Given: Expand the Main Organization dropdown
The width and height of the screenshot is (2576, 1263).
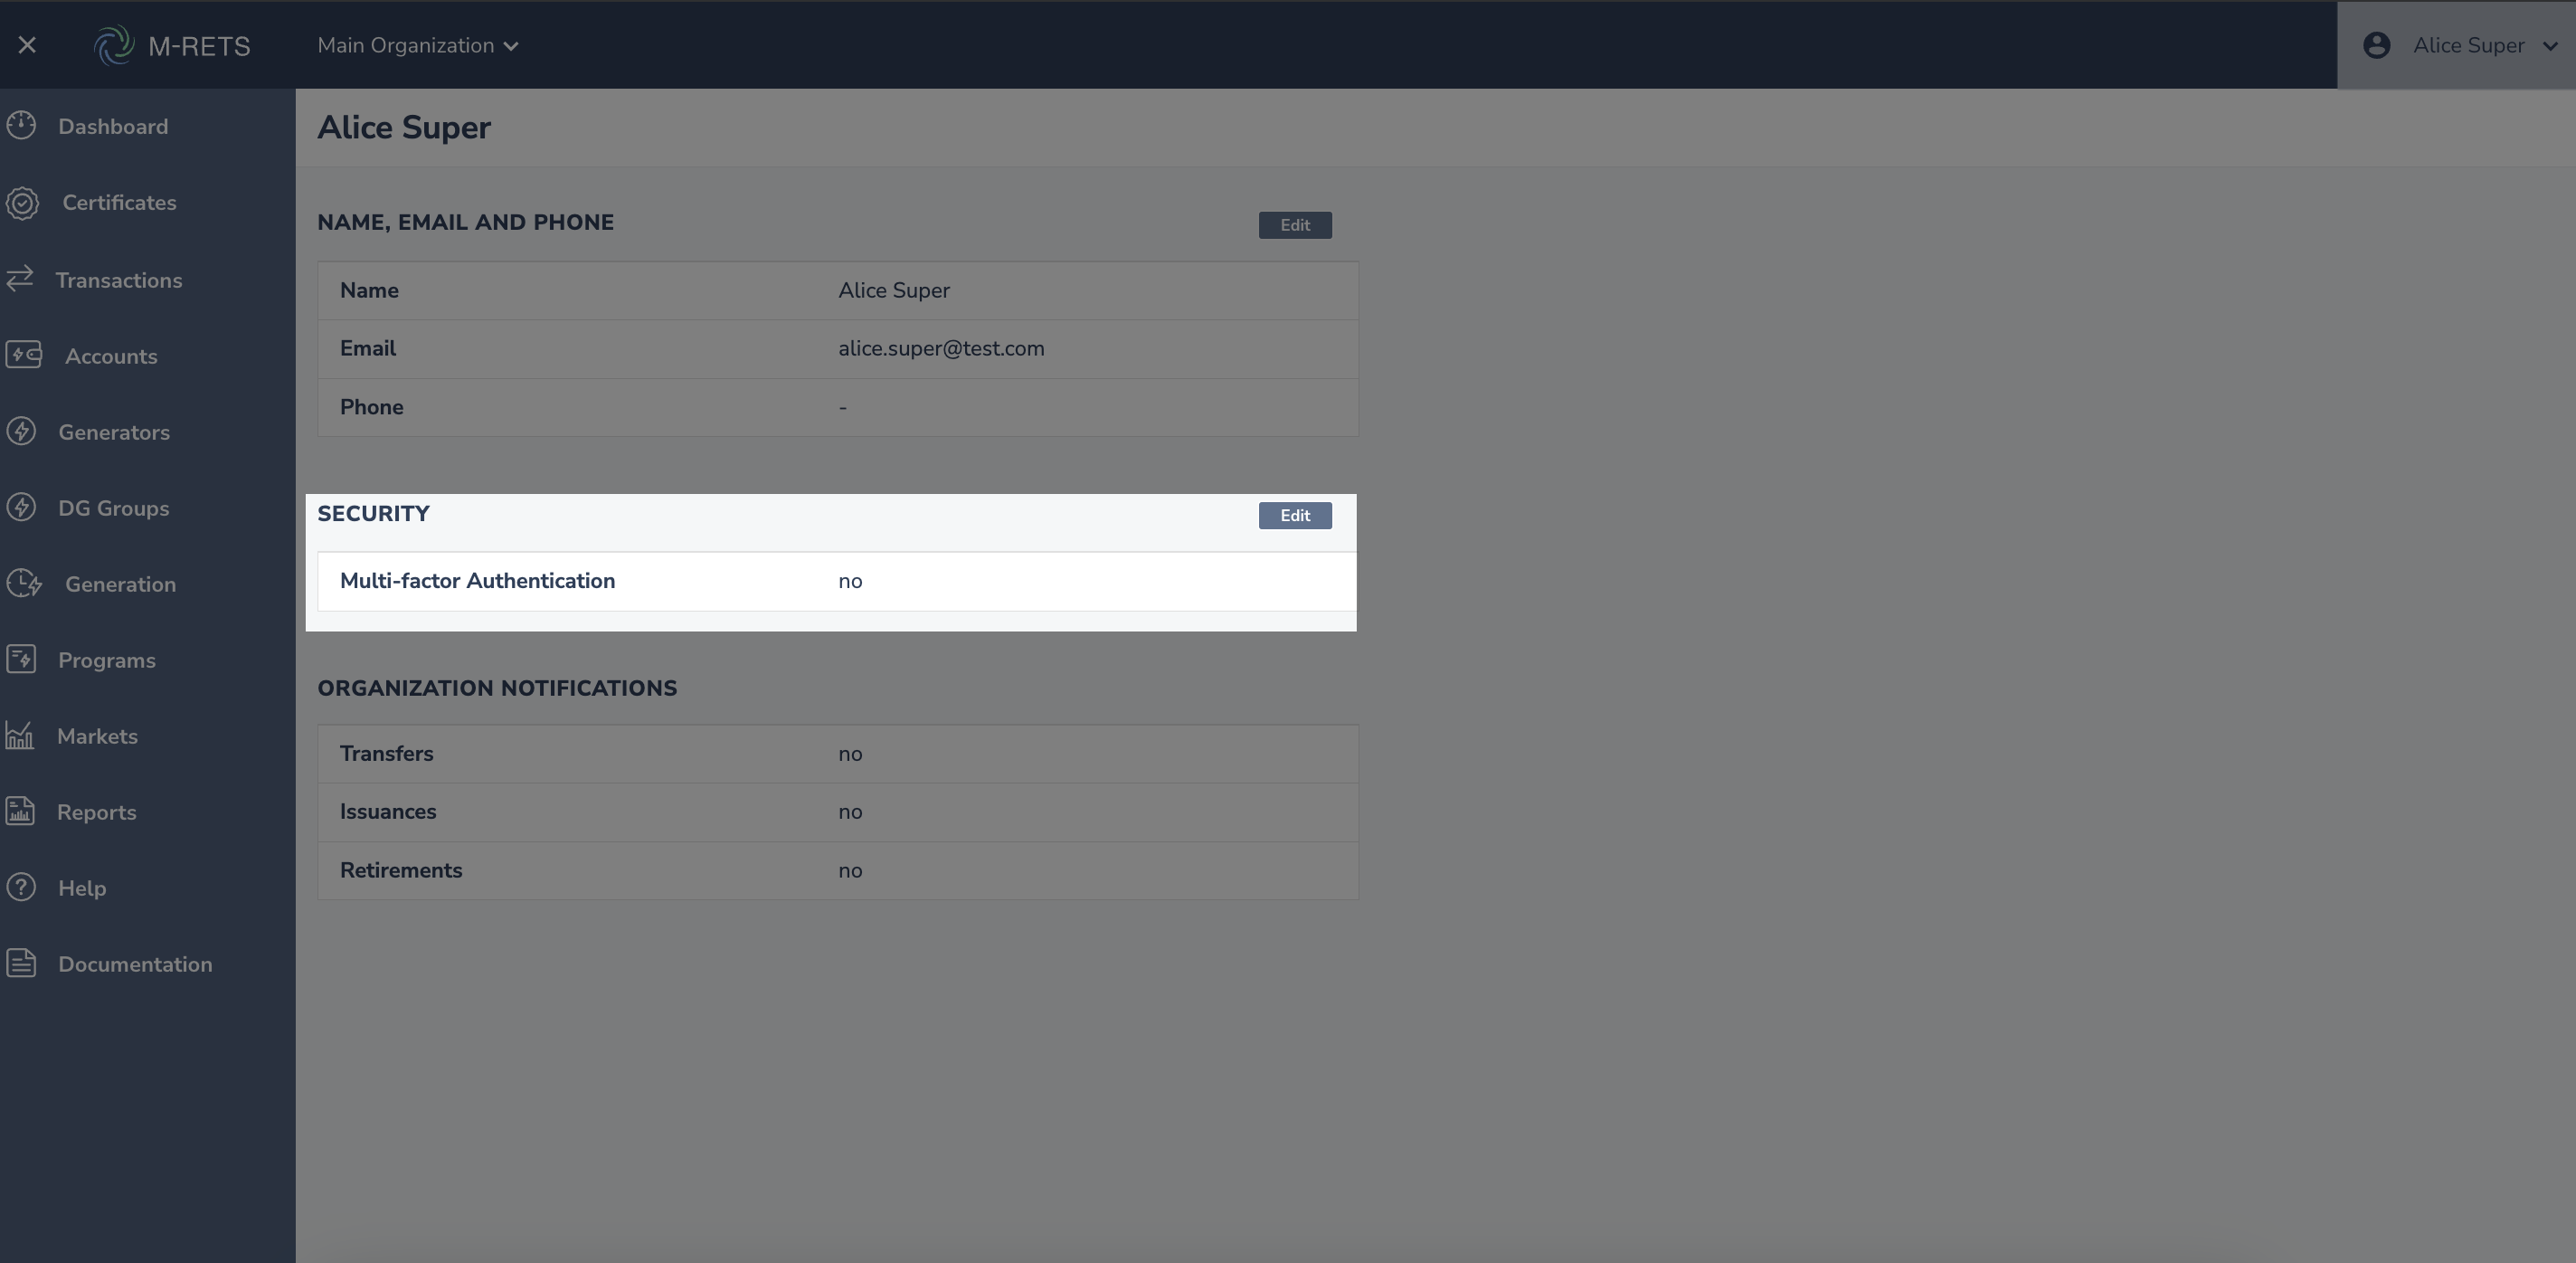Looking at the screenshot, I should pos(418,46).
